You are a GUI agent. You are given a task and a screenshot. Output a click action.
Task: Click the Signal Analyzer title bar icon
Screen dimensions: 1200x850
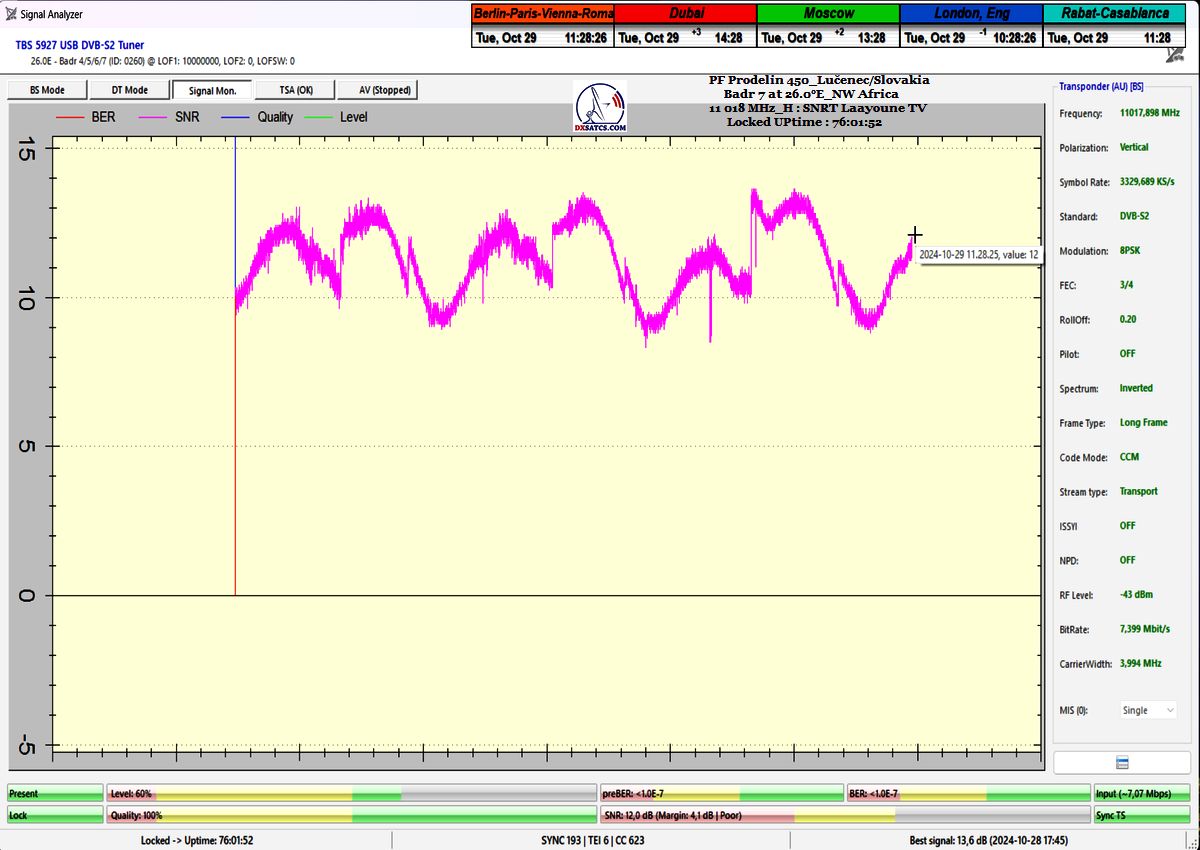pyautogui.click(x=10, y=14)
